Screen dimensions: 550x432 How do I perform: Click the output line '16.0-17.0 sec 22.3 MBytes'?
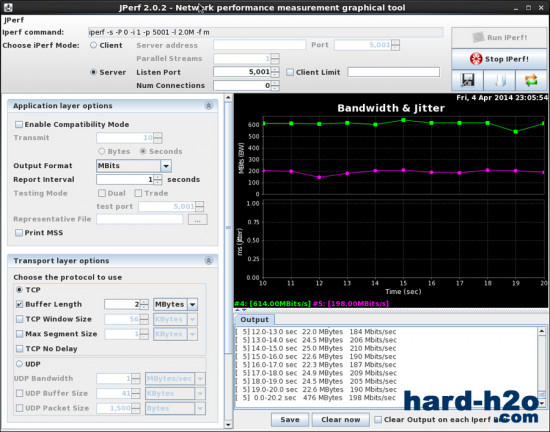(316, 365)
